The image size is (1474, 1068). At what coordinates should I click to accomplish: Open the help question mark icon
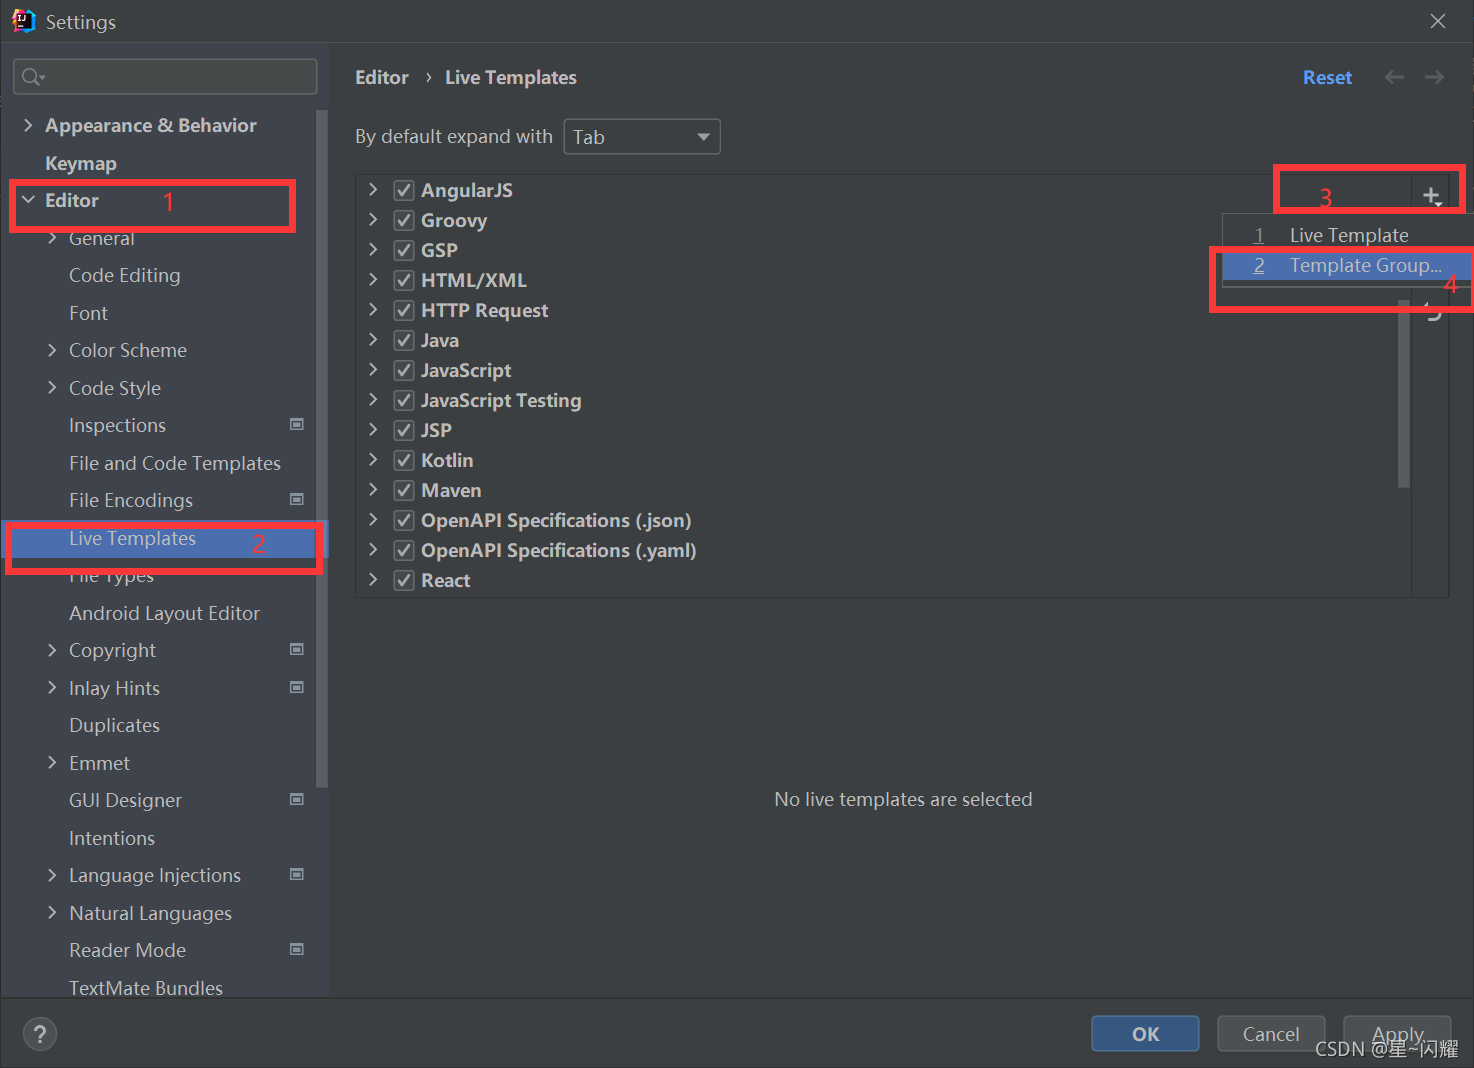click(40, 1034)
